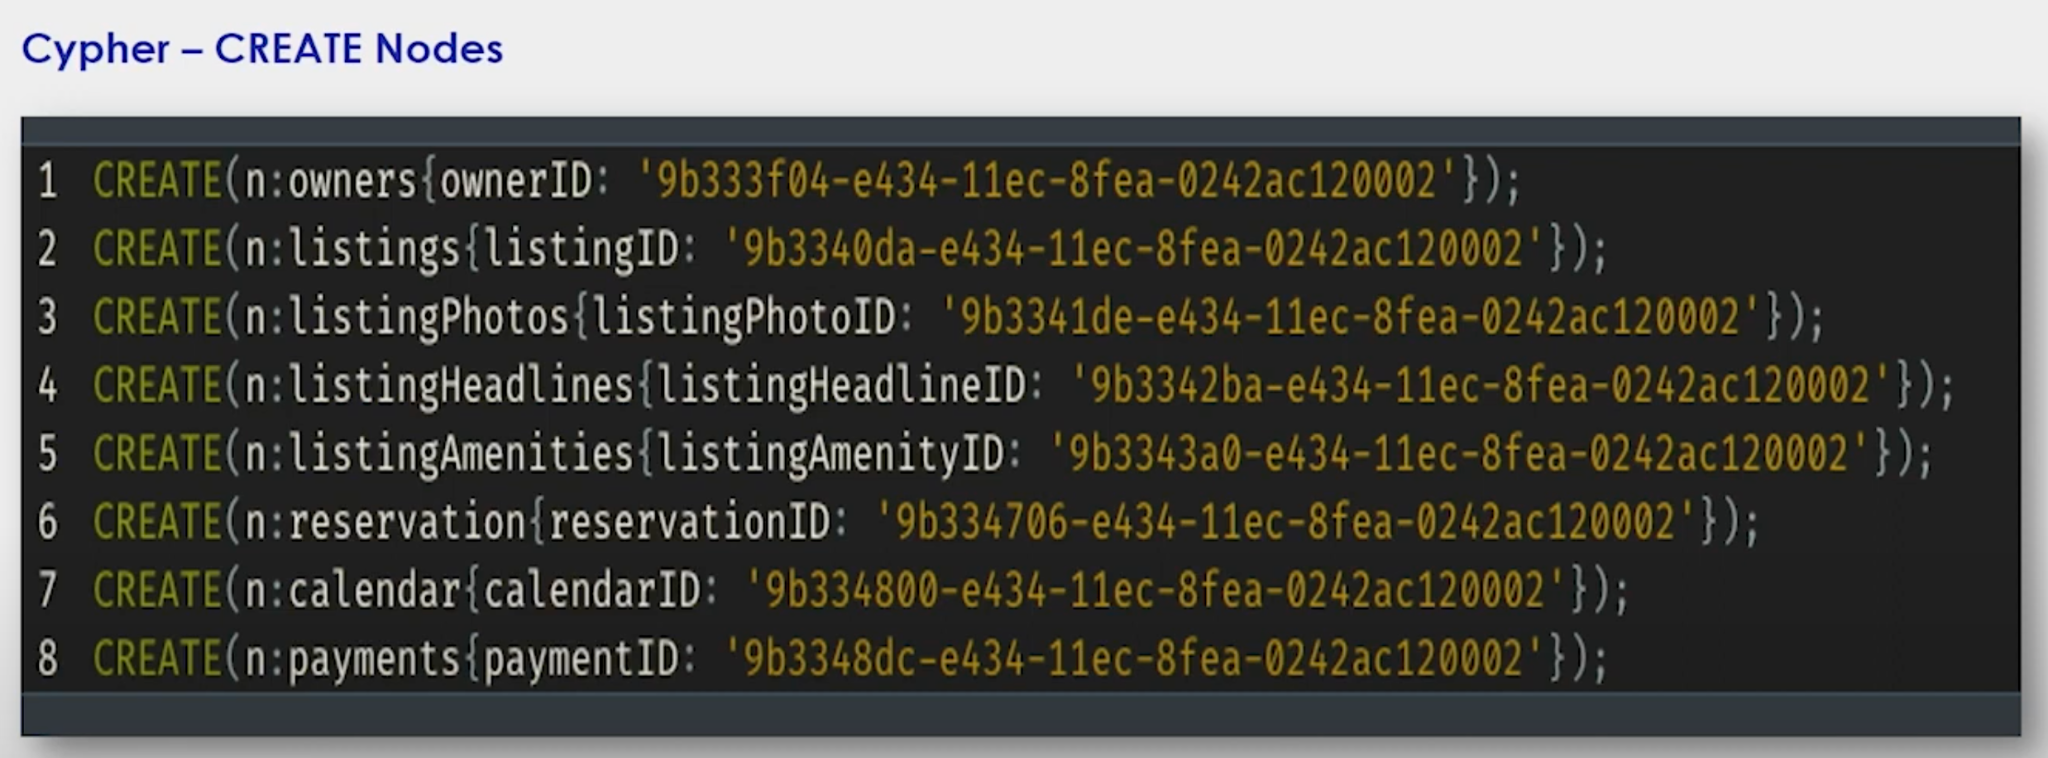Click line number 4 in the code block
The width and height of the screenshot is (2048, 758).
pos(47,386)
